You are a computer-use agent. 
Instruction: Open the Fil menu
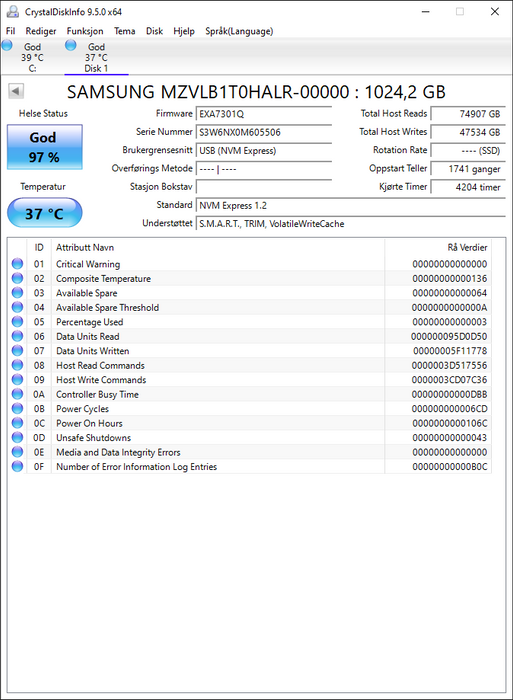coord(10,31)
